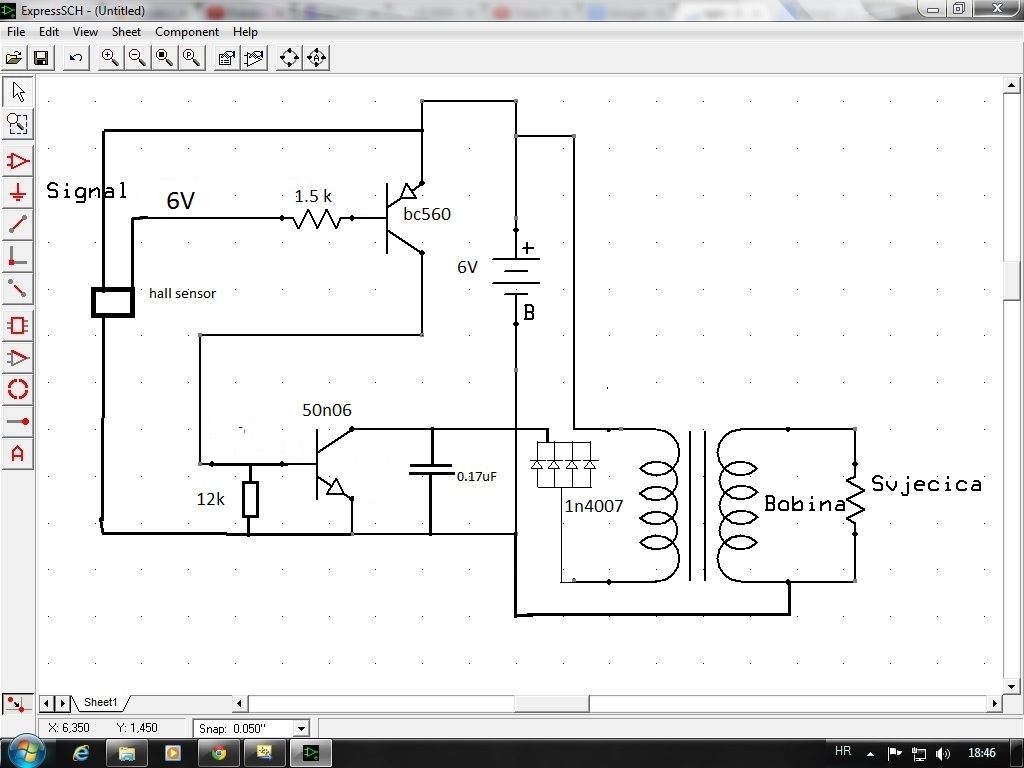
Task: Select the "Svjecica" label
Action: point(927,484)
